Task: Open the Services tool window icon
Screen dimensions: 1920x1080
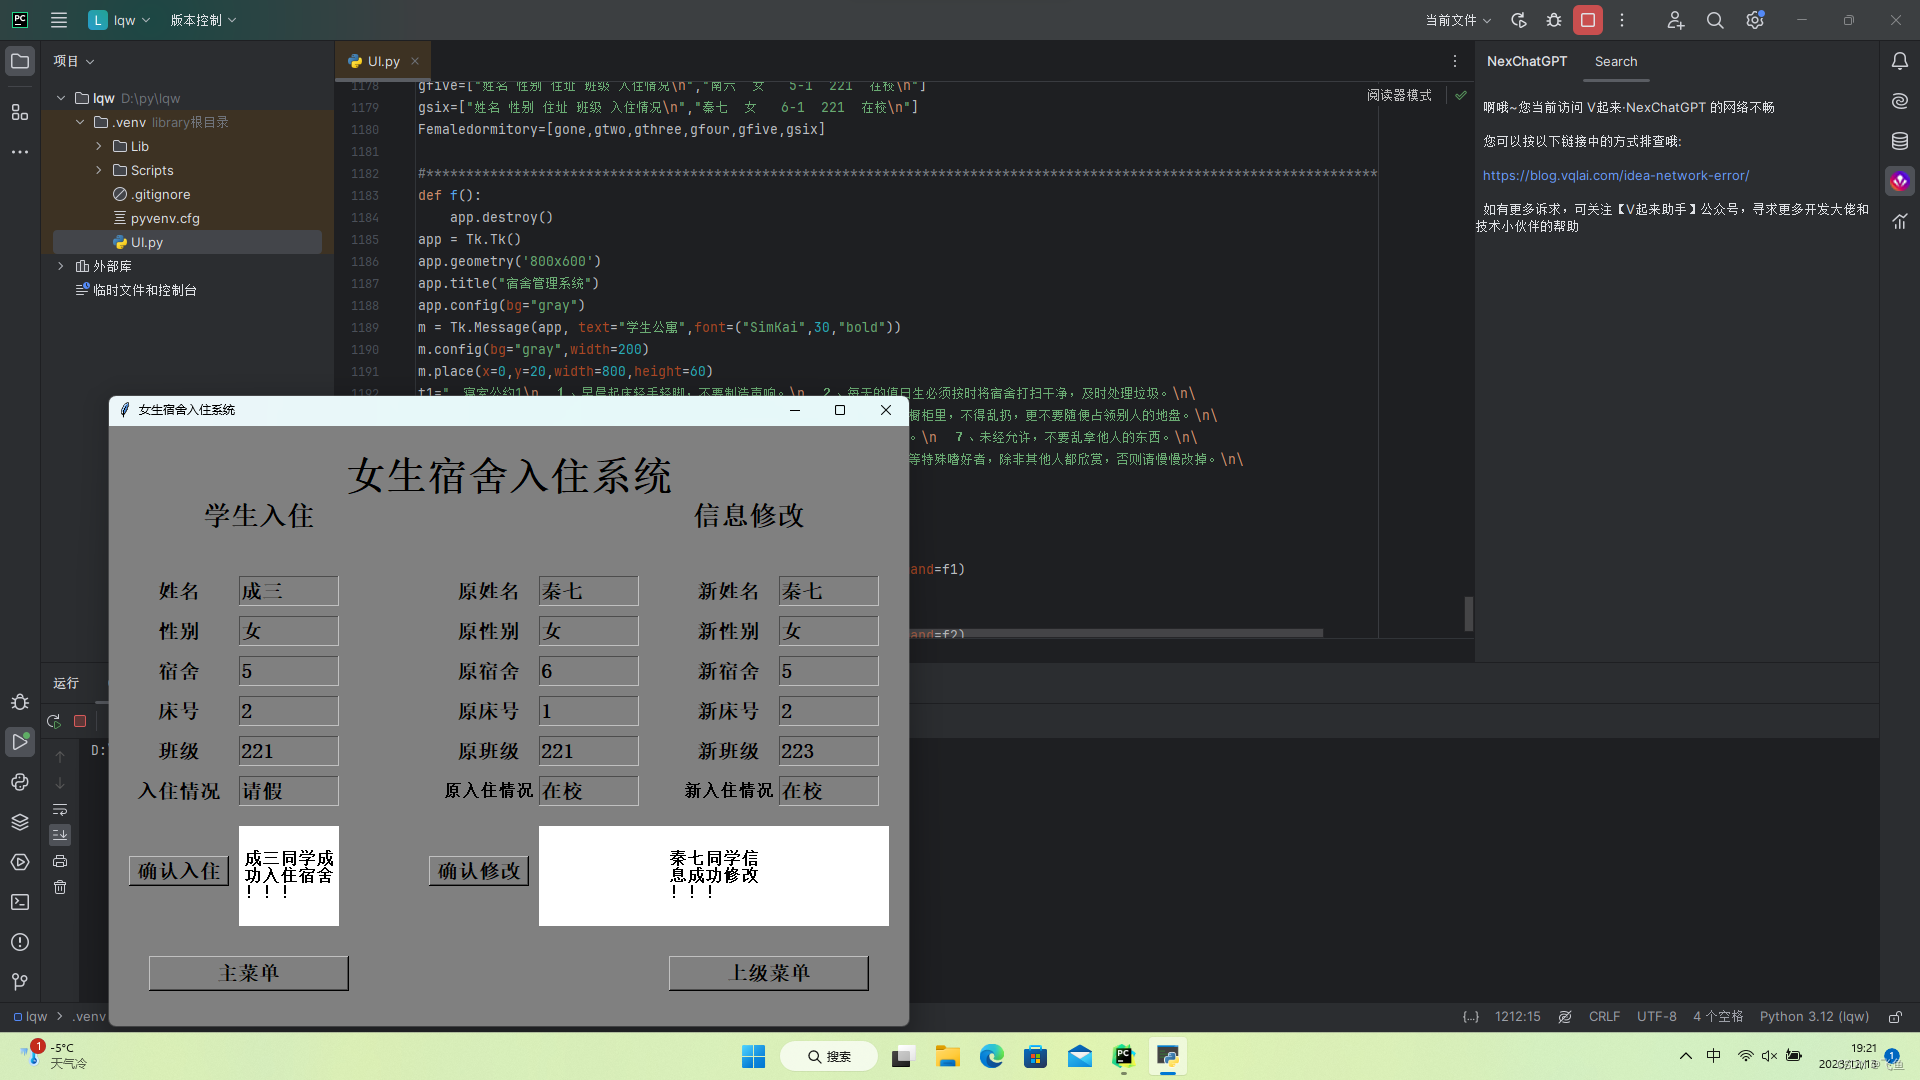Action: point(20,862)
